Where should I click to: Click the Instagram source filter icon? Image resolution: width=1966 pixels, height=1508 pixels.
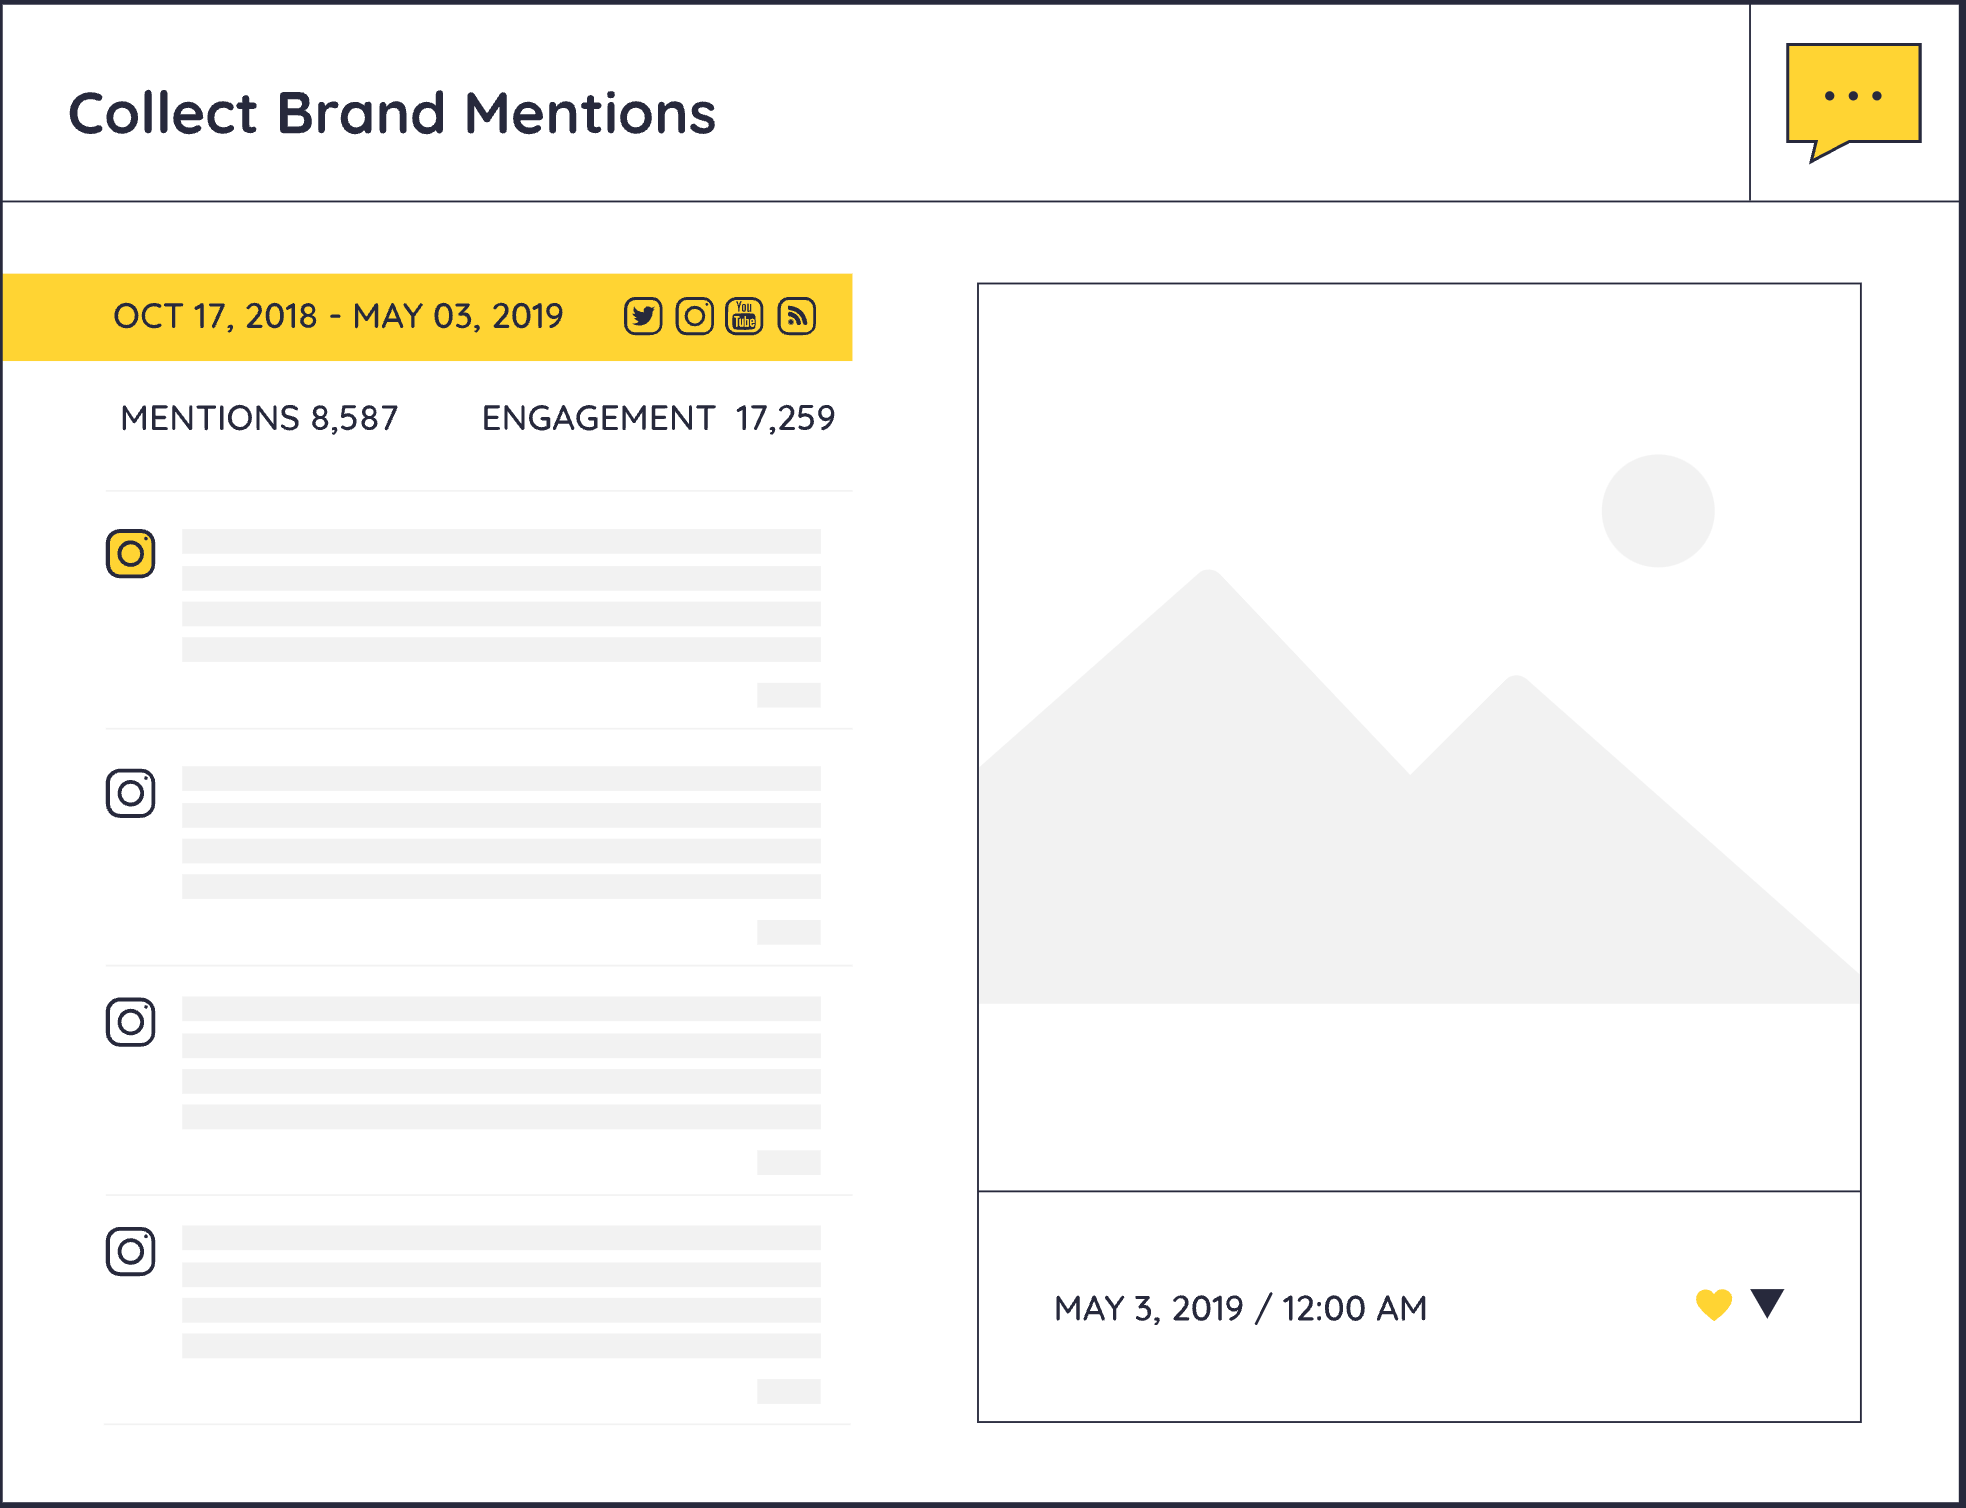point(694,316)
